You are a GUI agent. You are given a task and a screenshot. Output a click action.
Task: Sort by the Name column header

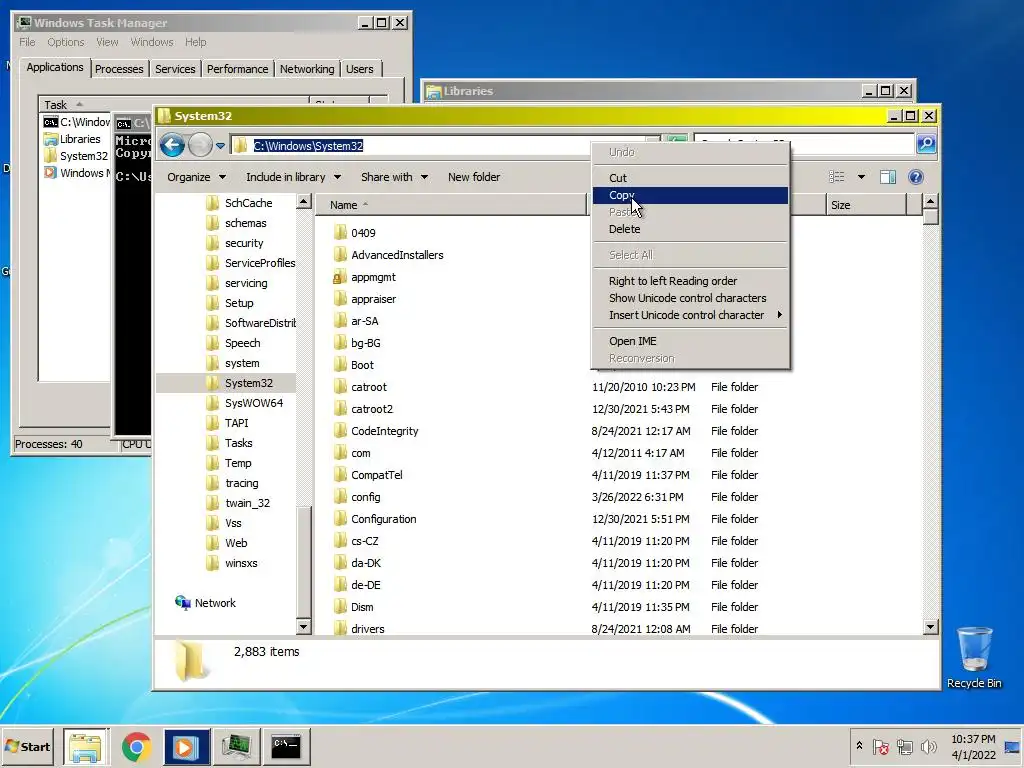451,205
